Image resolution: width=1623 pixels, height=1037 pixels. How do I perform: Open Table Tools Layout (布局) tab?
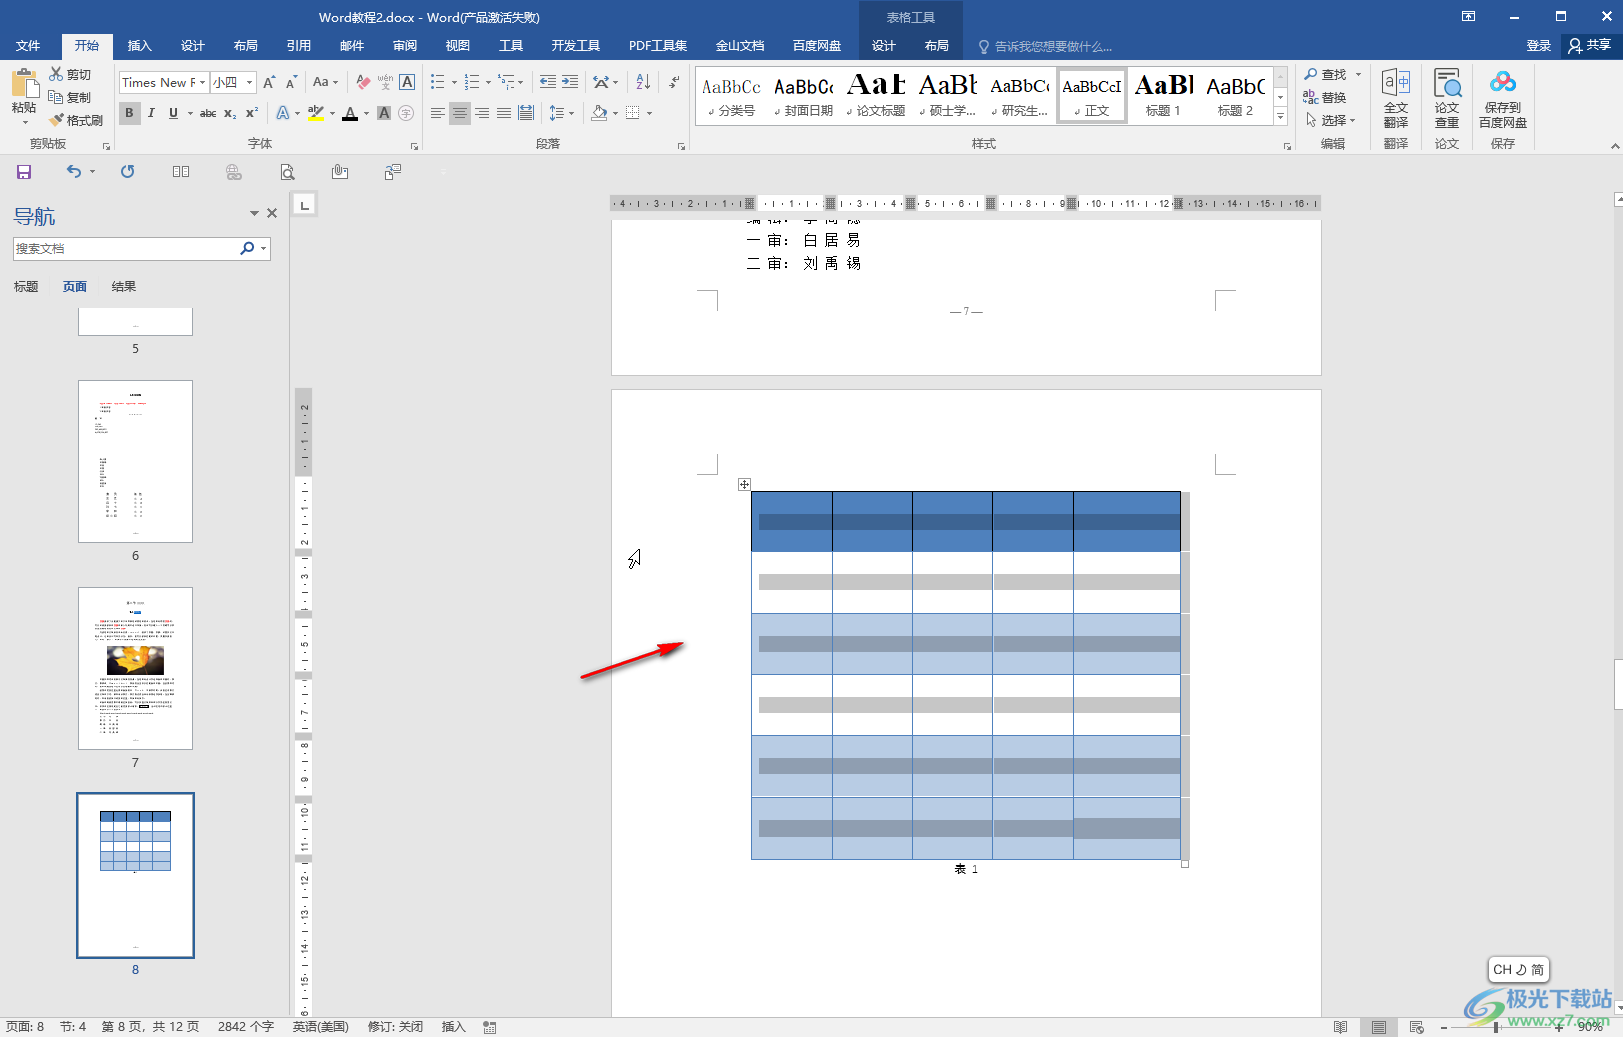tap(936, 45)
